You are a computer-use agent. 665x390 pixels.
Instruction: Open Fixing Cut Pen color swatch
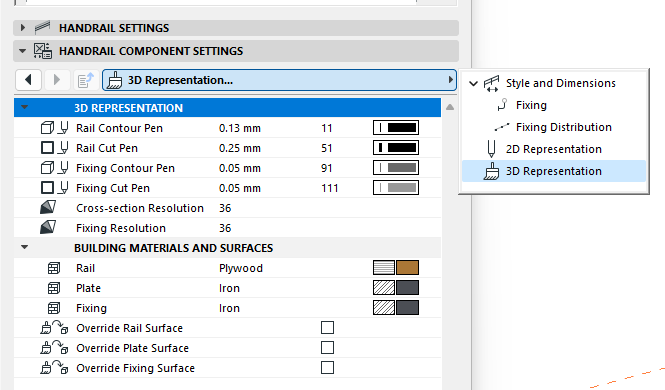(396, 187)
